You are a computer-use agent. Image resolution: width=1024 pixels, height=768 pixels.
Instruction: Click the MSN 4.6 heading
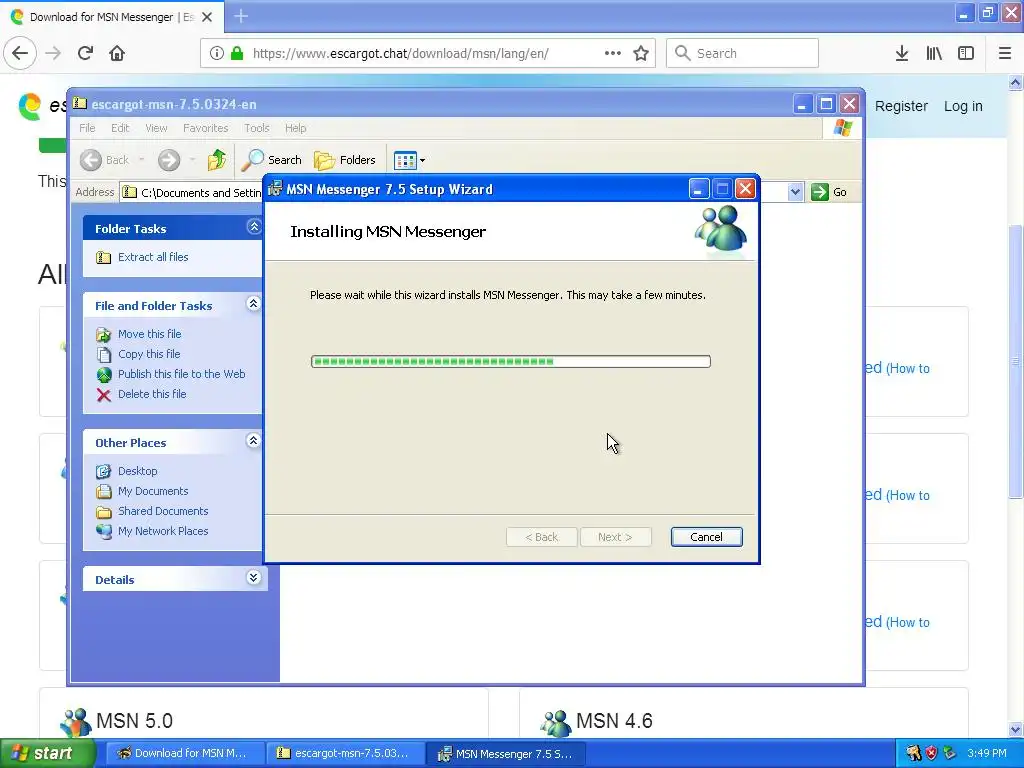614,721
